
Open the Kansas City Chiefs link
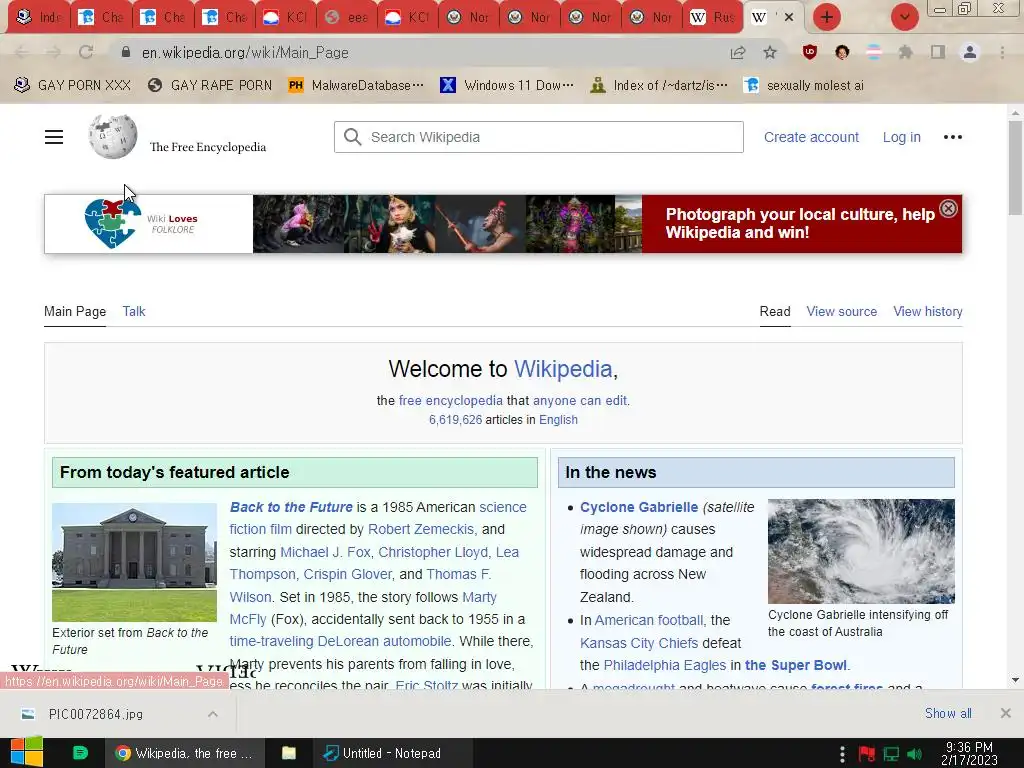(x=639, y=643)
